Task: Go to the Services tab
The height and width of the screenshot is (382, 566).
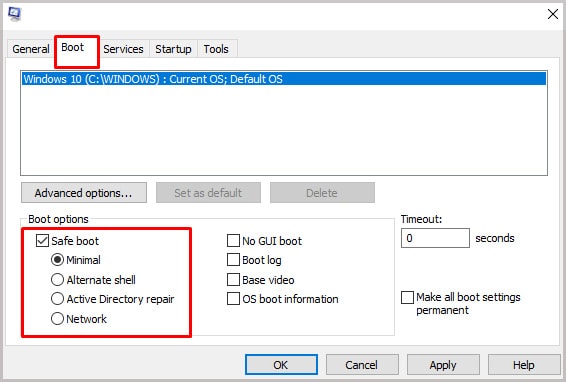Action: coord(123,49)
